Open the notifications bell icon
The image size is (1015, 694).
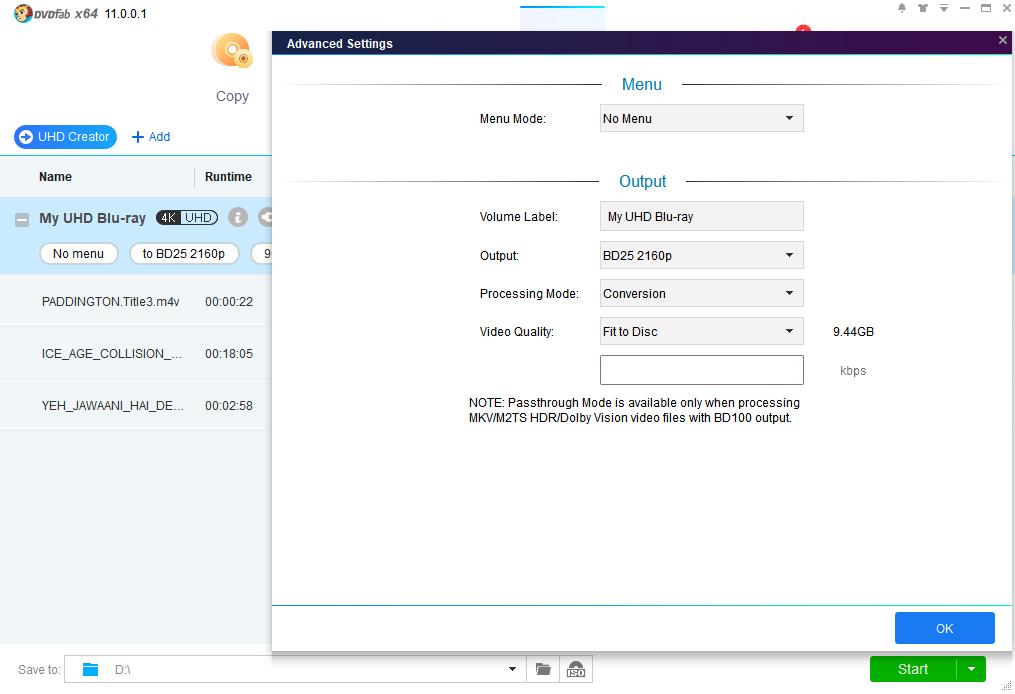click(x=902, y=8)
